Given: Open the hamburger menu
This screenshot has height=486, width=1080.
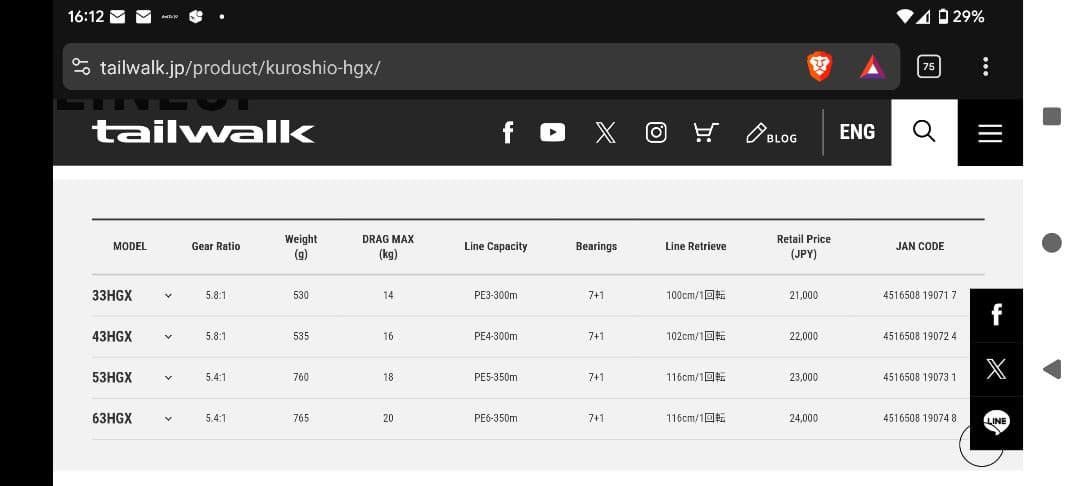Looking at the screenshot, I should 990,132.
